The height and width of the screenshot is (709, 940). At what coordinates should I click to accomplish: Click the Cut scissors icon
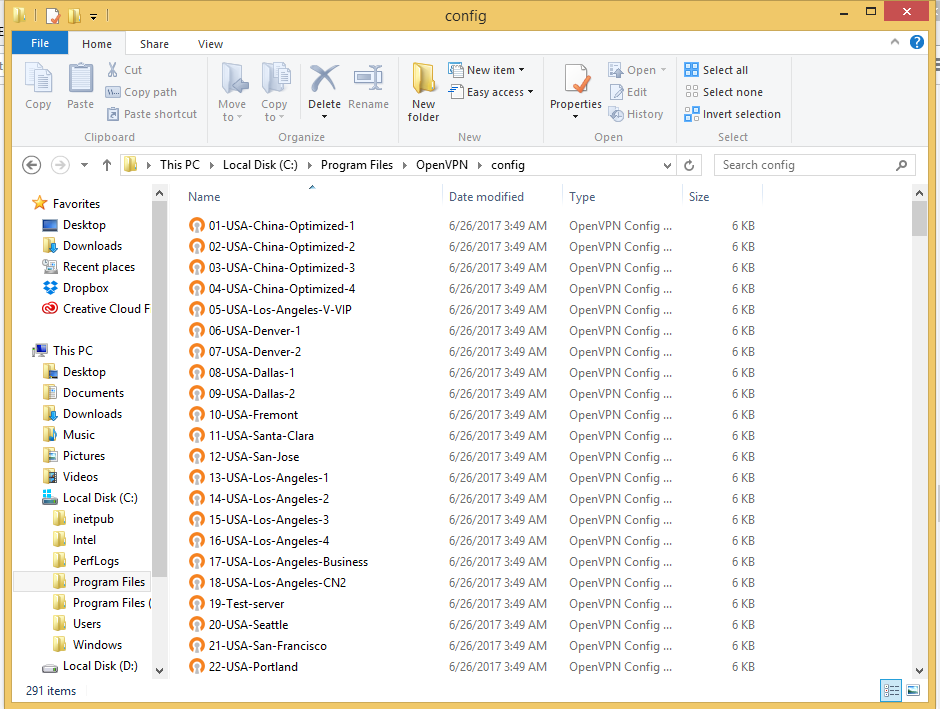pos(113,70)
